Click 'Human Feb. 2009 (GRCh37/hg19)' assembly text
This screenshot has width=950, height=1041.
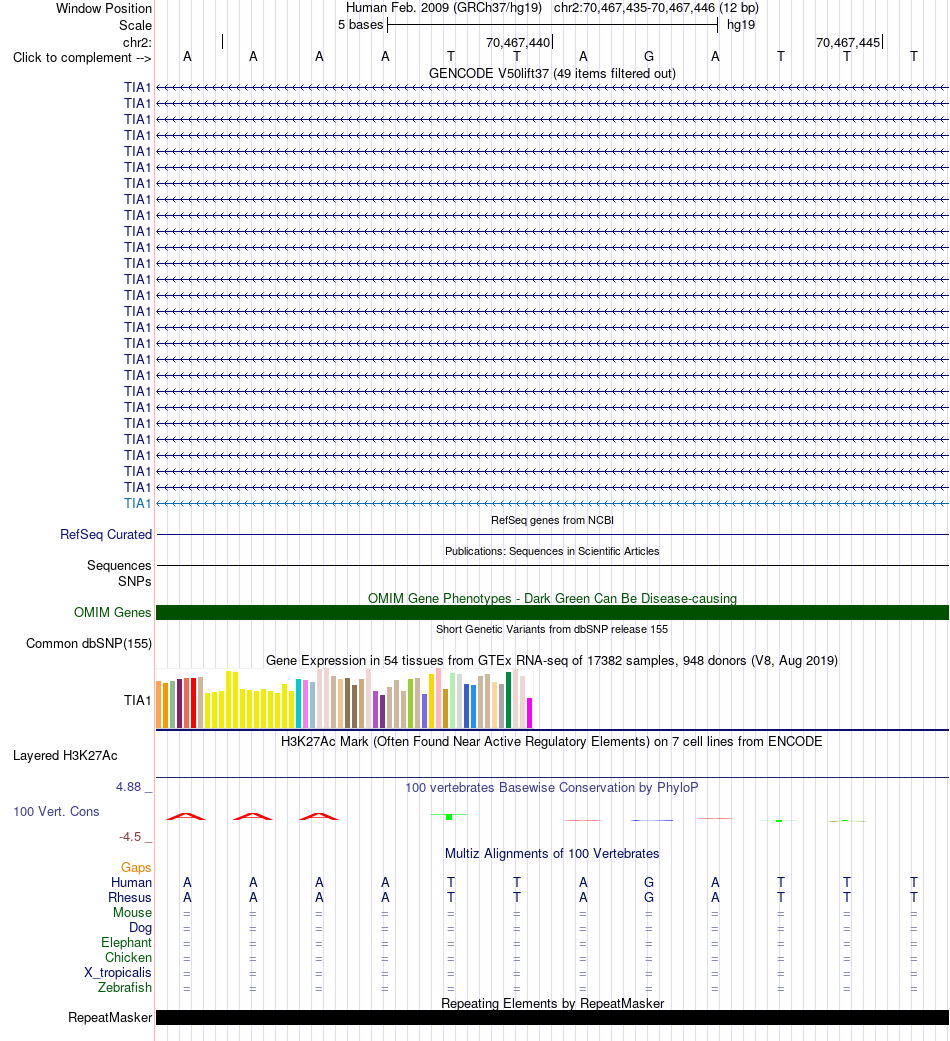point(443,8)
